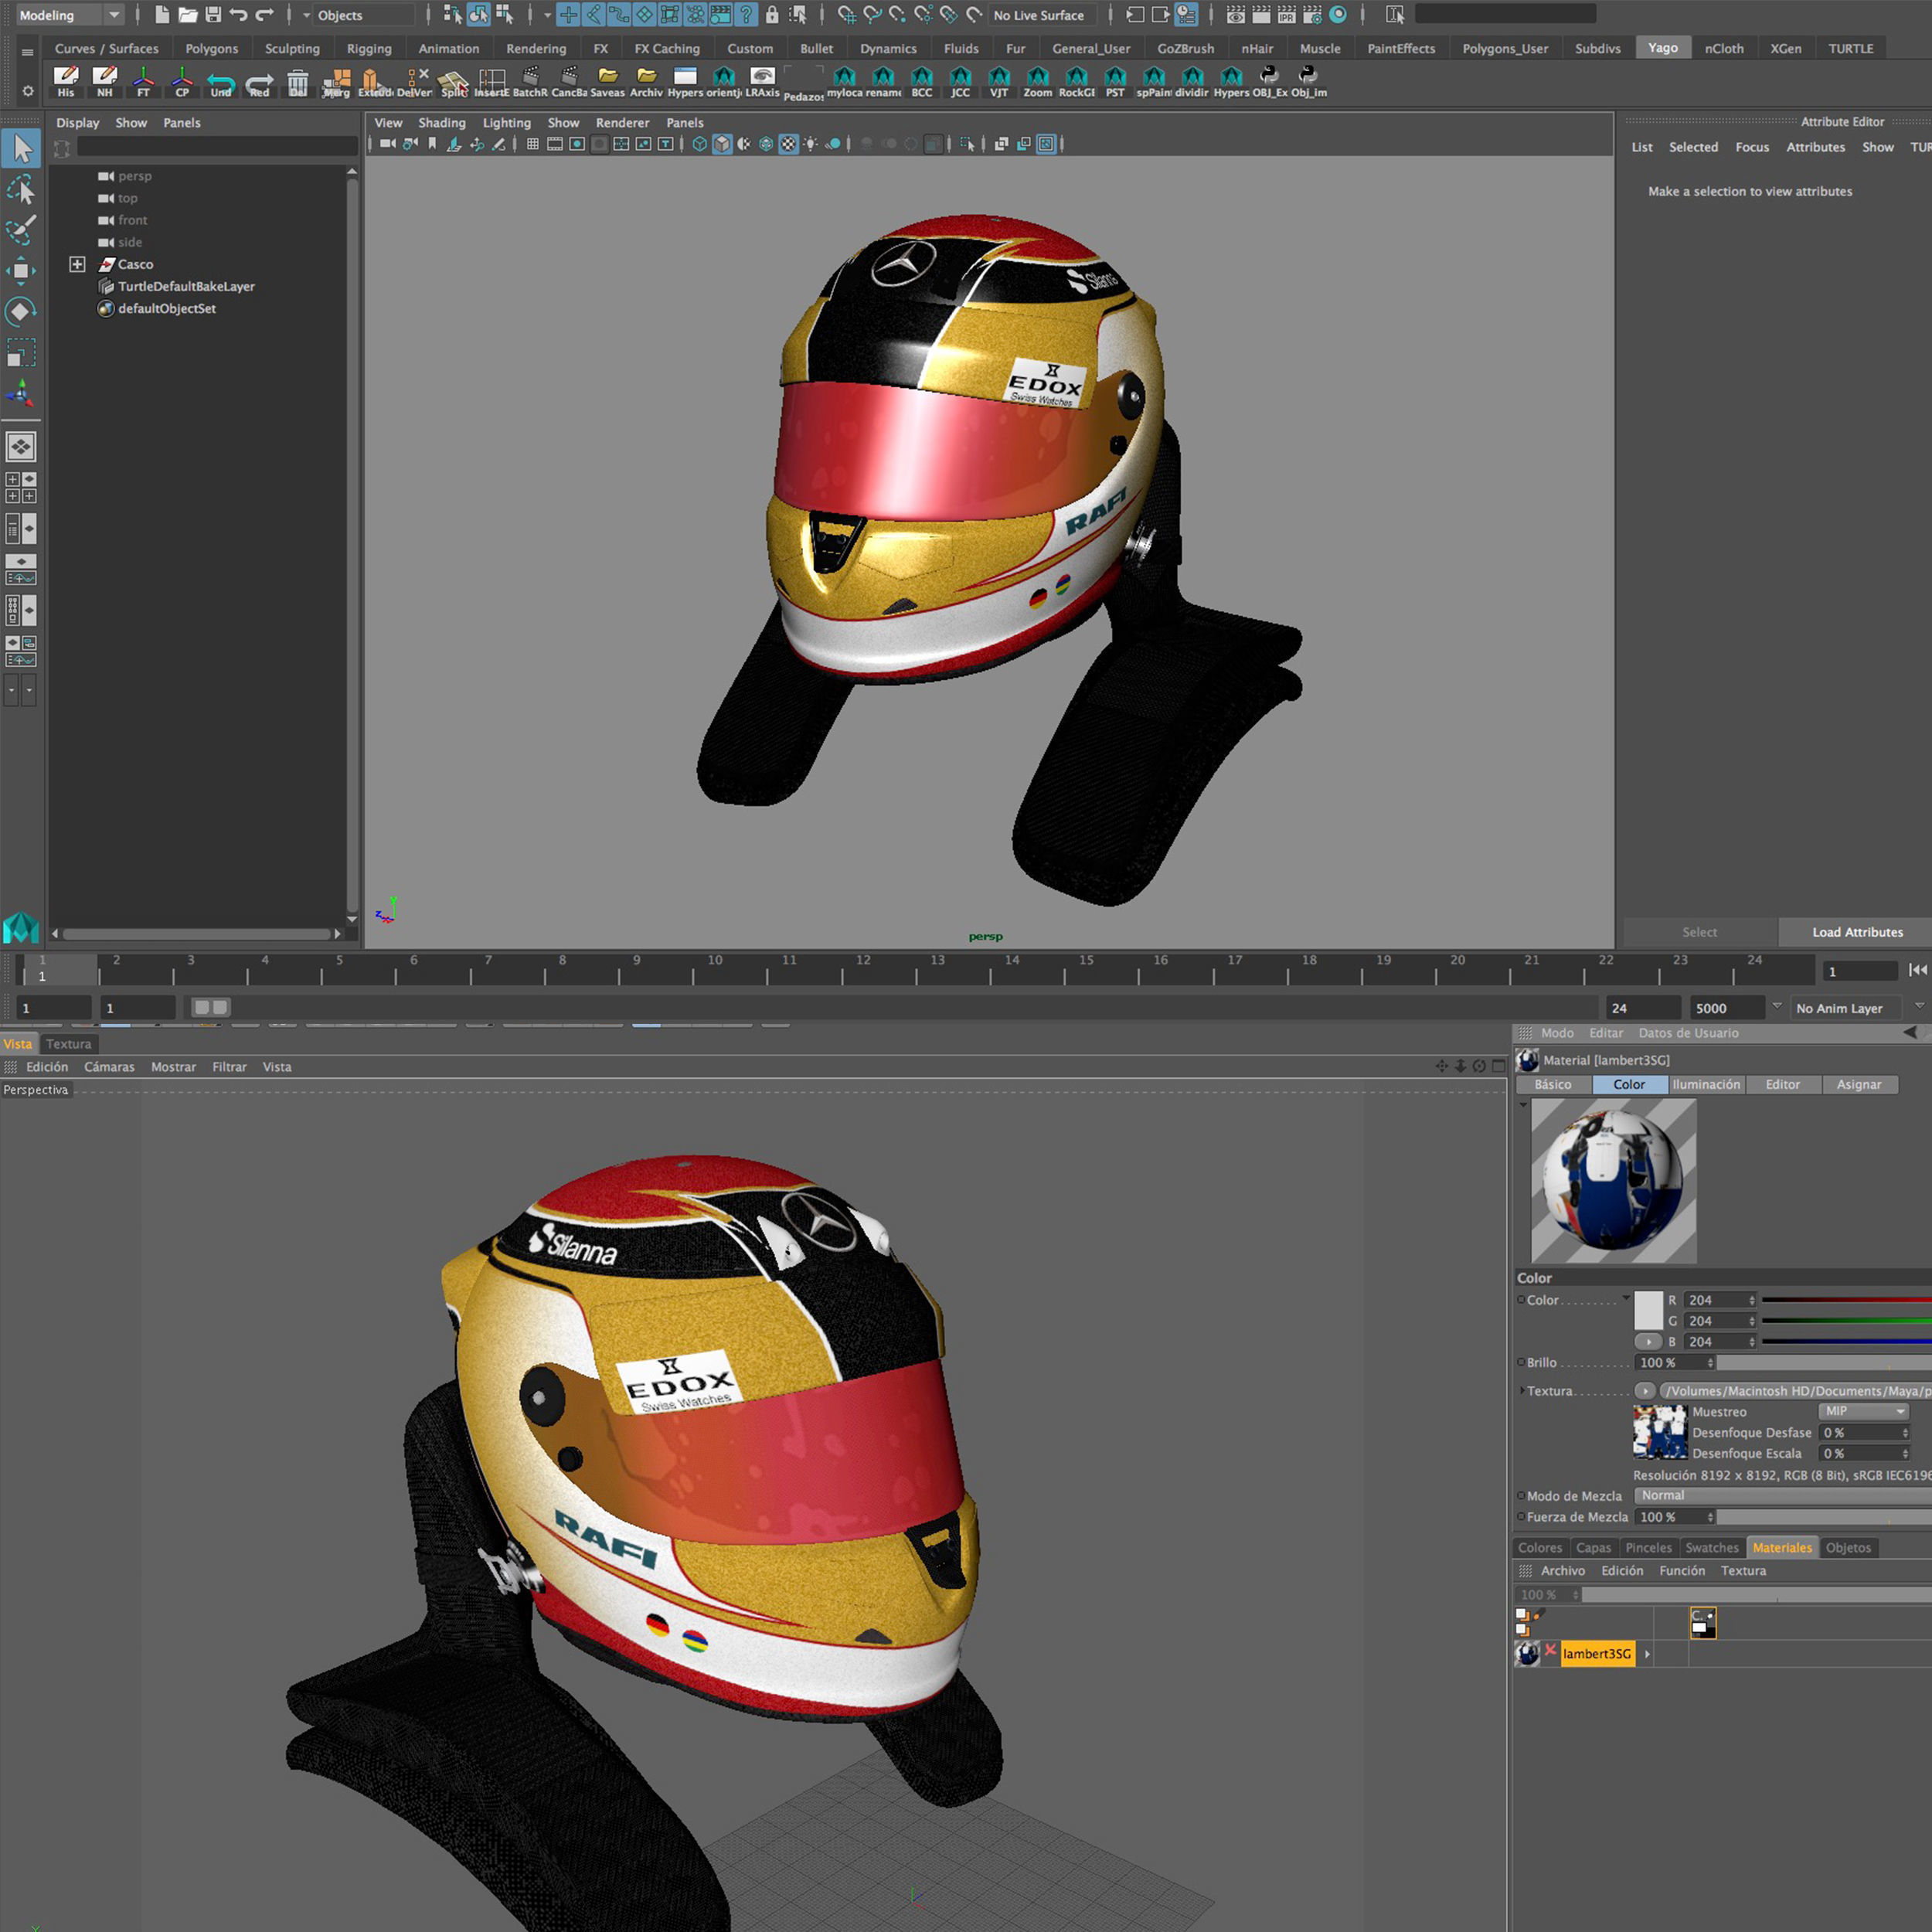Image resolution: width=1932 pixels, height=1932 pixels.
Task: Click the helmet texture thumbnail under Textura
Action: pyautogui.click(x=1660, y=1431)
